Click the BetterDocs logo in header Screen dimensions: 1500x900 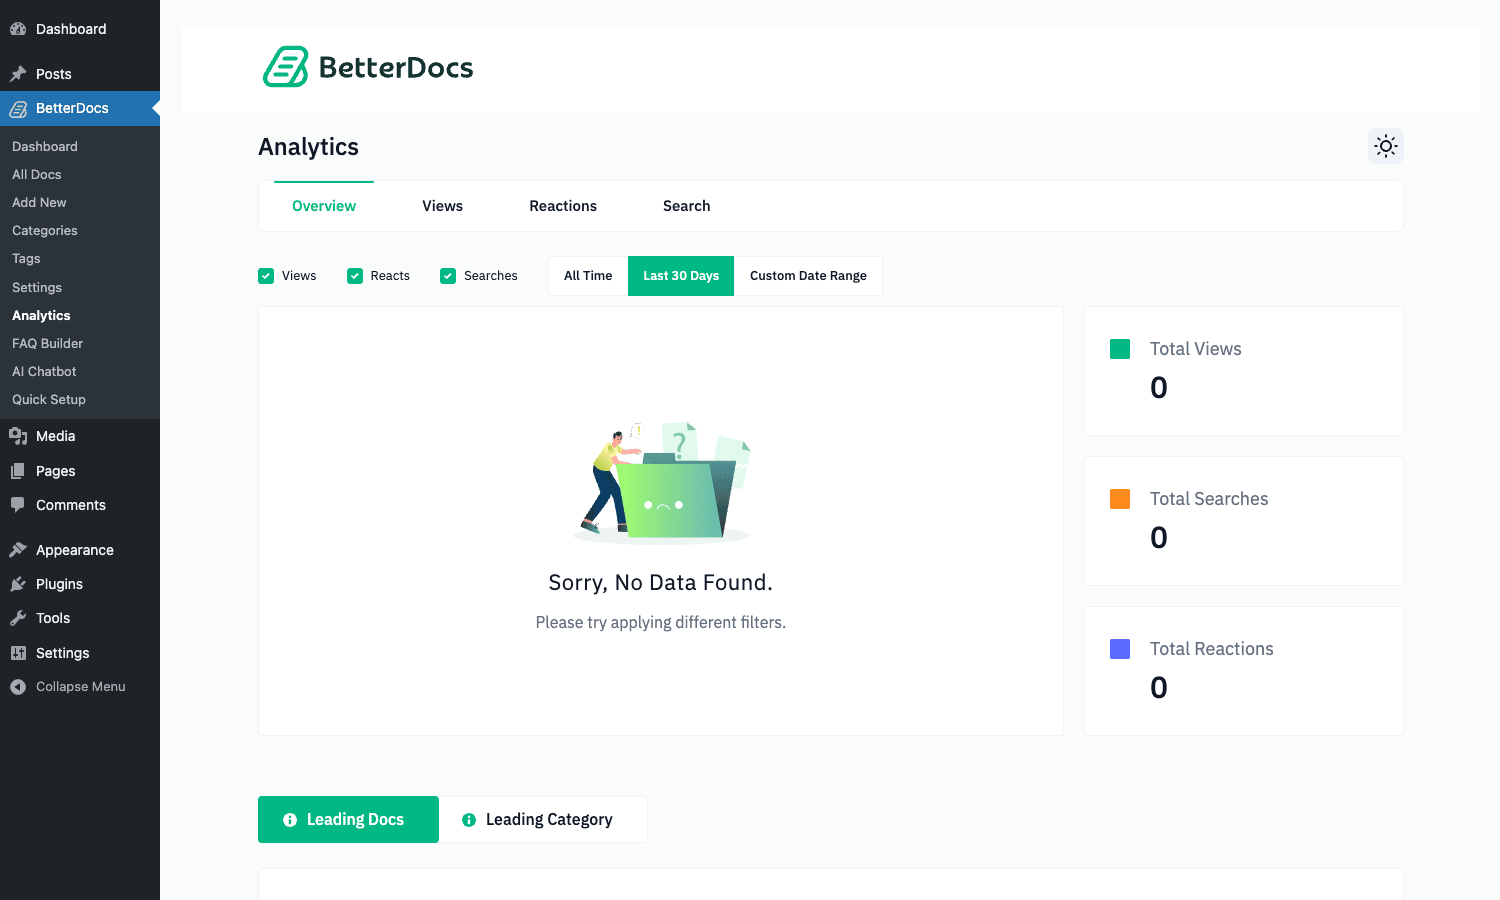click(368, 67)
